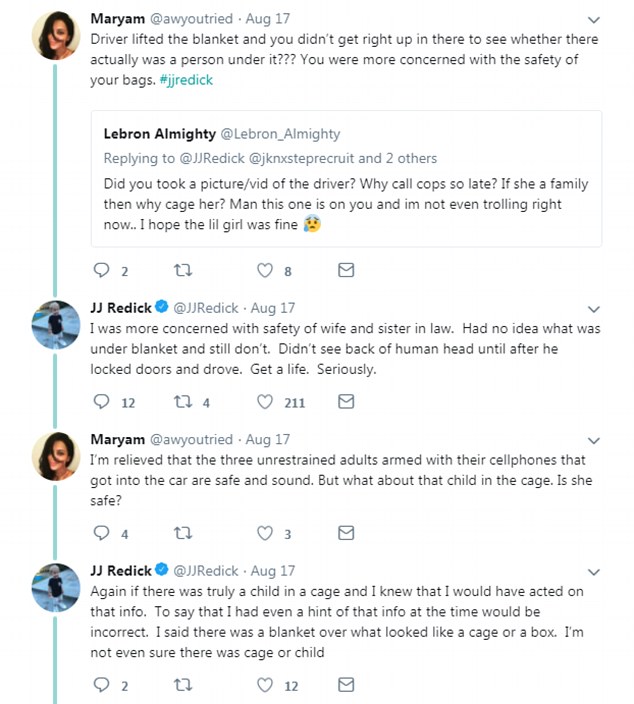The height and width of the screenshot is (704, 634).
Task: Like Maryam's tweet with 3 likes
Action: pos(265,533)
